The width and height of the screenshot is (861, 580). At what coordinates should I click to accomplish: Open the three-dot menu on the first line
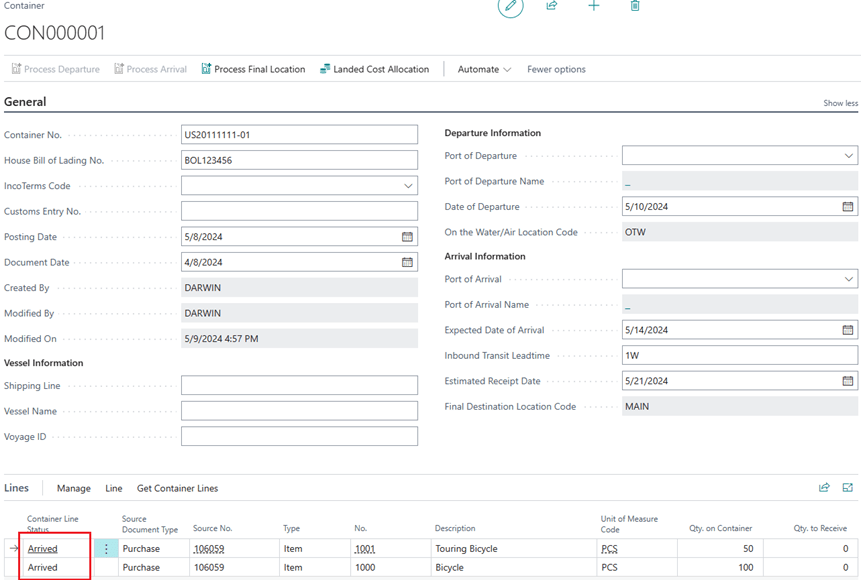coord(106,549)
